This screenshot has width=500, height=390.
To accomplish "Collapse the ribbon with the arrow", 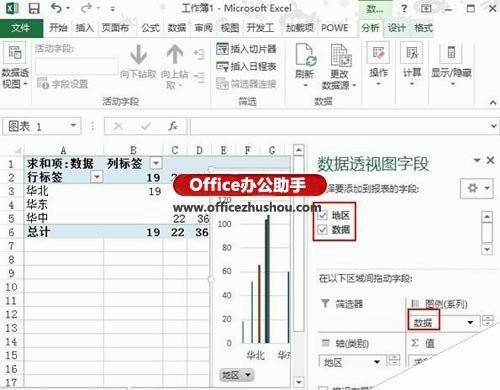I will (493, 102).
